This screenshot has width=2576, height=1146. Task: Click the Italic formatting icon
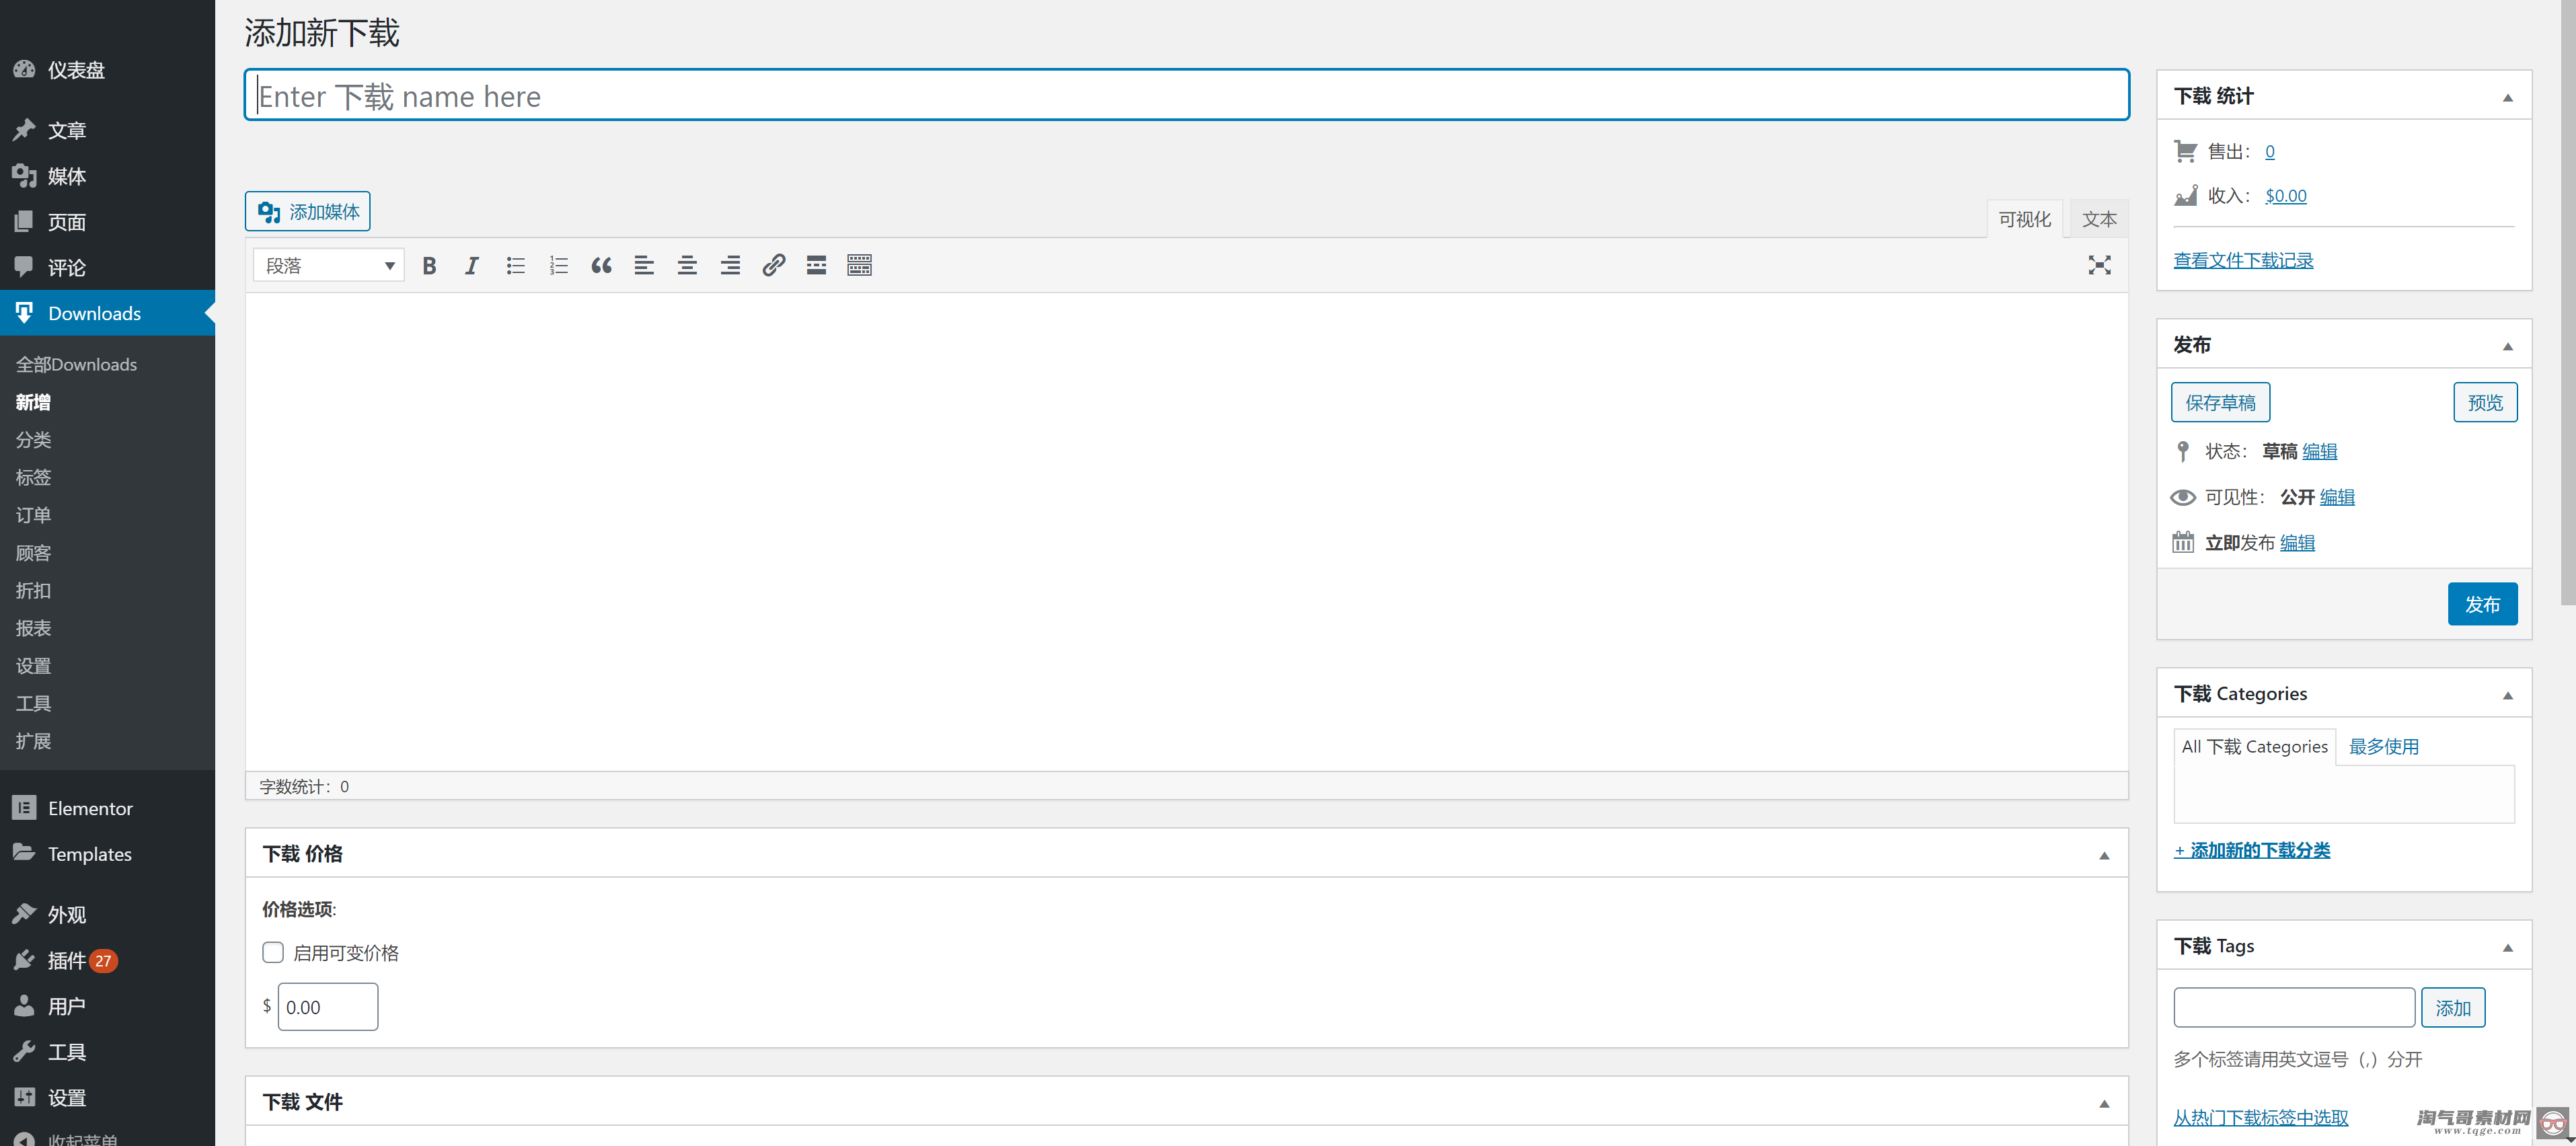[471, 264]
